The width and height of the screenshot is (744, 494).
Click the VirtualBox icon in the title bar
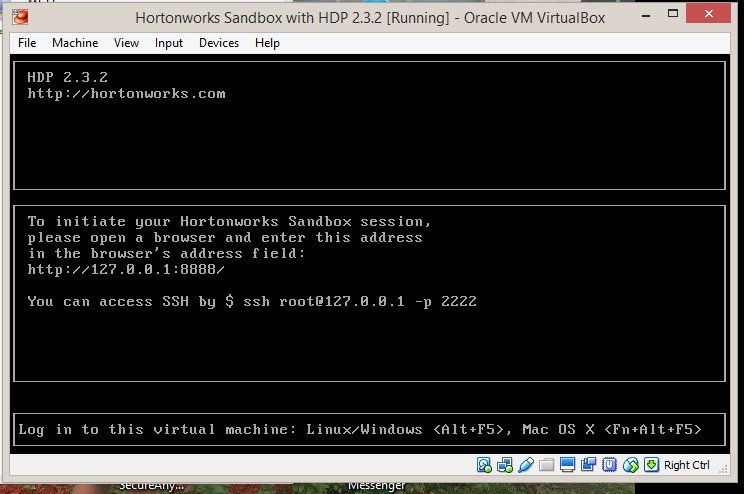point(20,18)
